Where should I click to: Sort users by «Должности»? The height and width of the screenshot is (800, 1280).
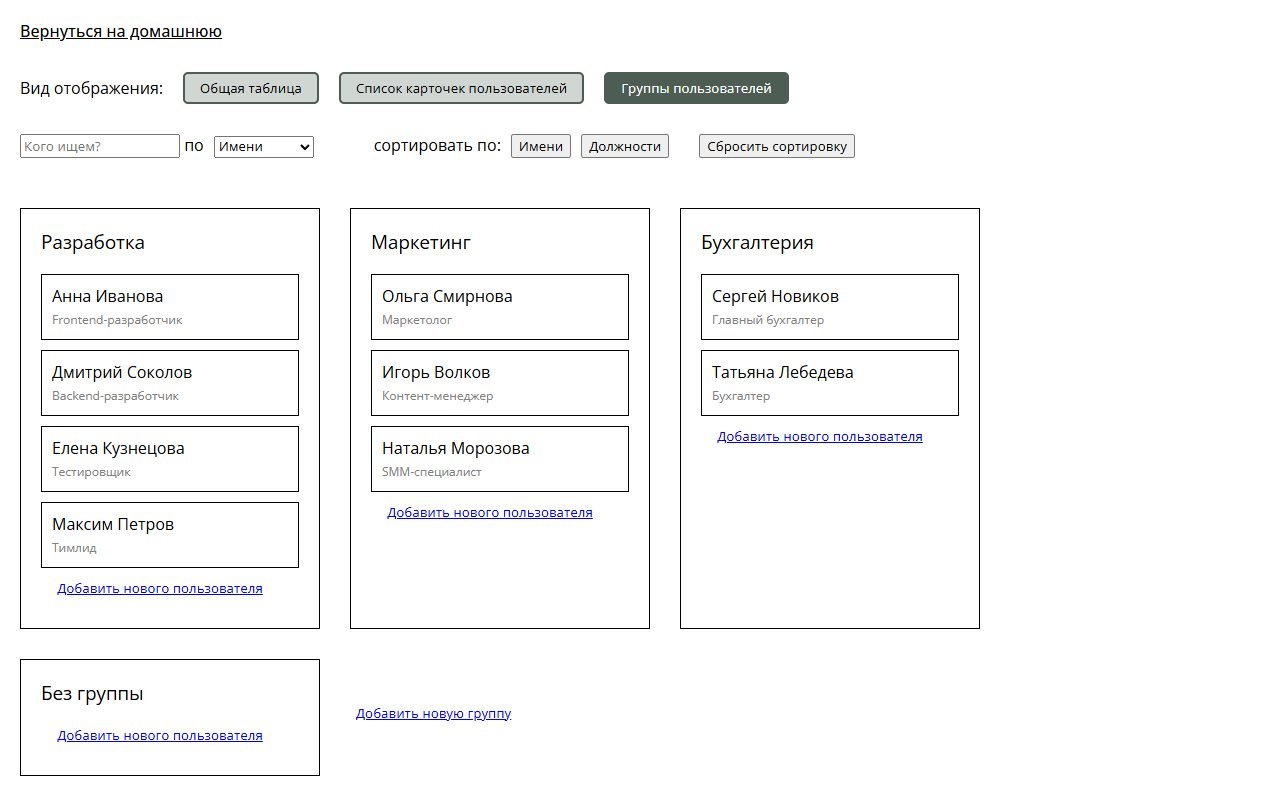point(625,146)
